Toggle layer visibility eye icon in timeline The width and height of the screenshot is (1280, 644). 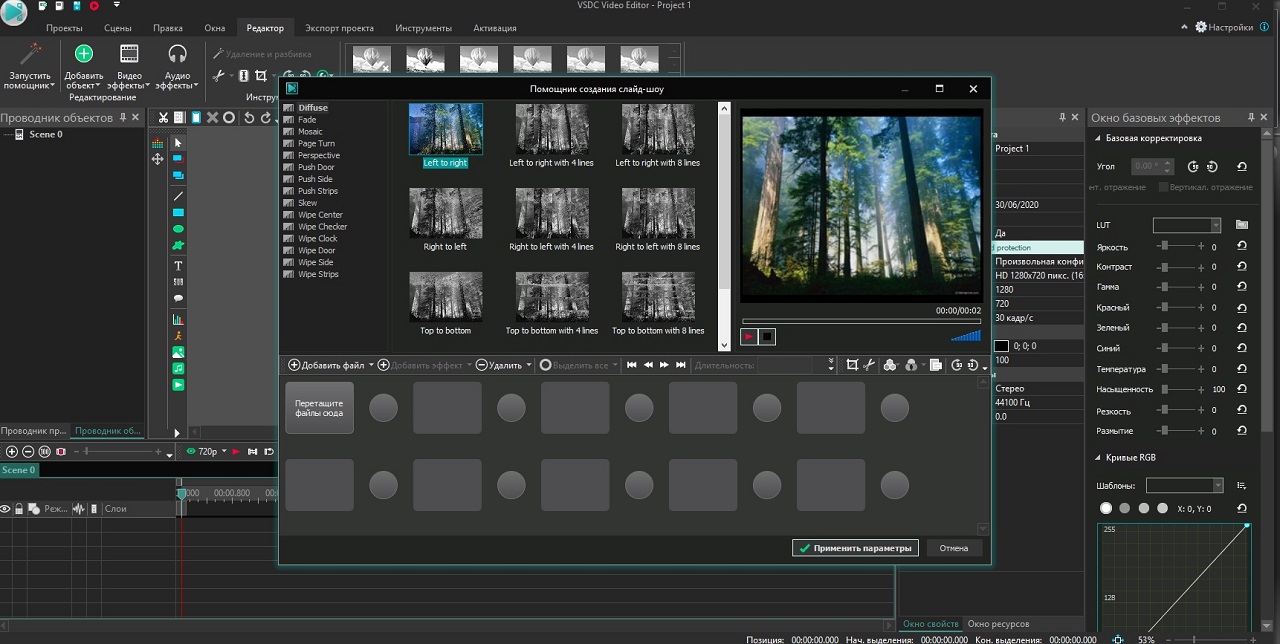[x=6, y=509]
